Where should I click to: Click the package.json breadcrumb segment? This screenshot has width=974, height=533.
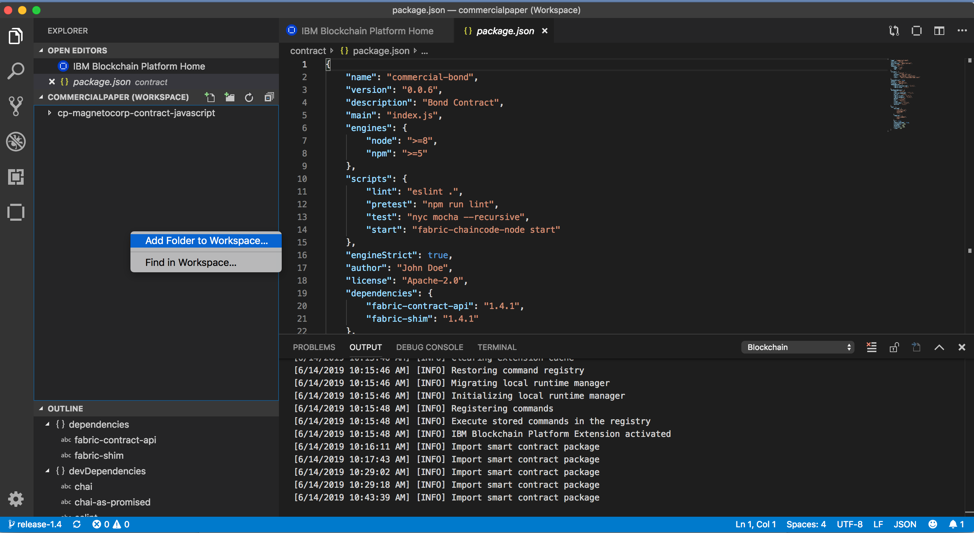pos(381,51)
